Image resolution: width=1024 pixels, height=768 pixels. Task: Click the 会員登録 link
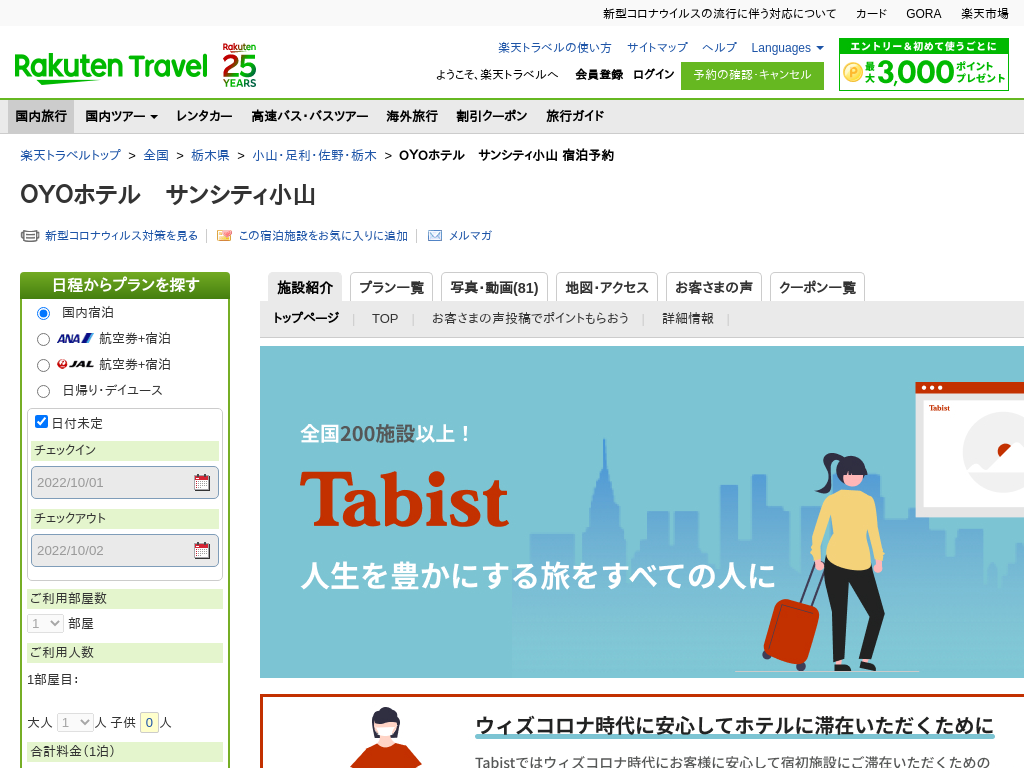click(x=599, y=74)
